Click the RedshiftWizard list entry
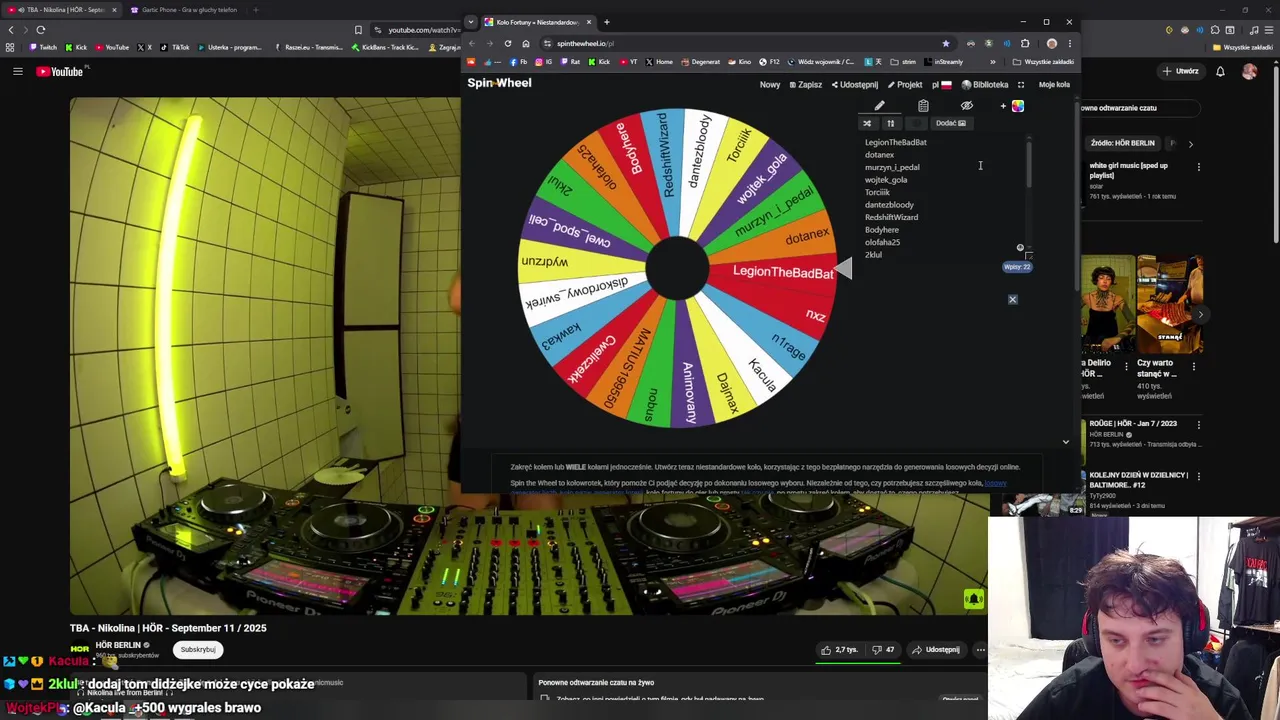 pyautogui.click(x=891, y=217)
